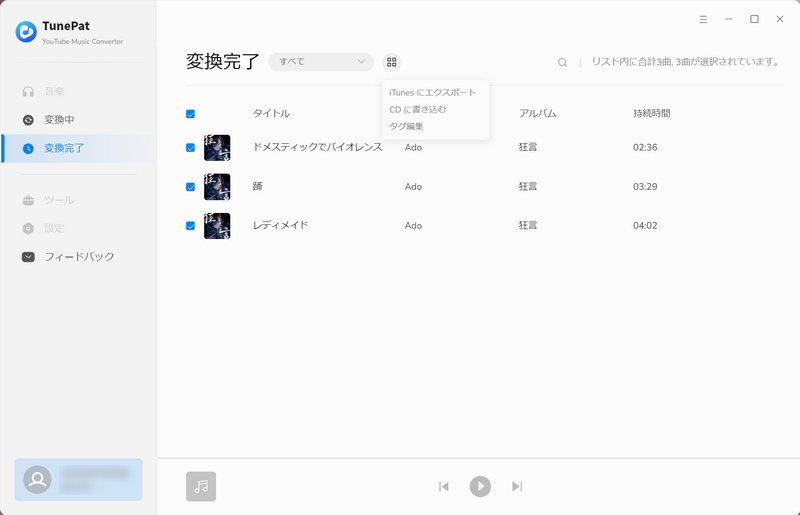Close the TunePat window

[780, 19]
